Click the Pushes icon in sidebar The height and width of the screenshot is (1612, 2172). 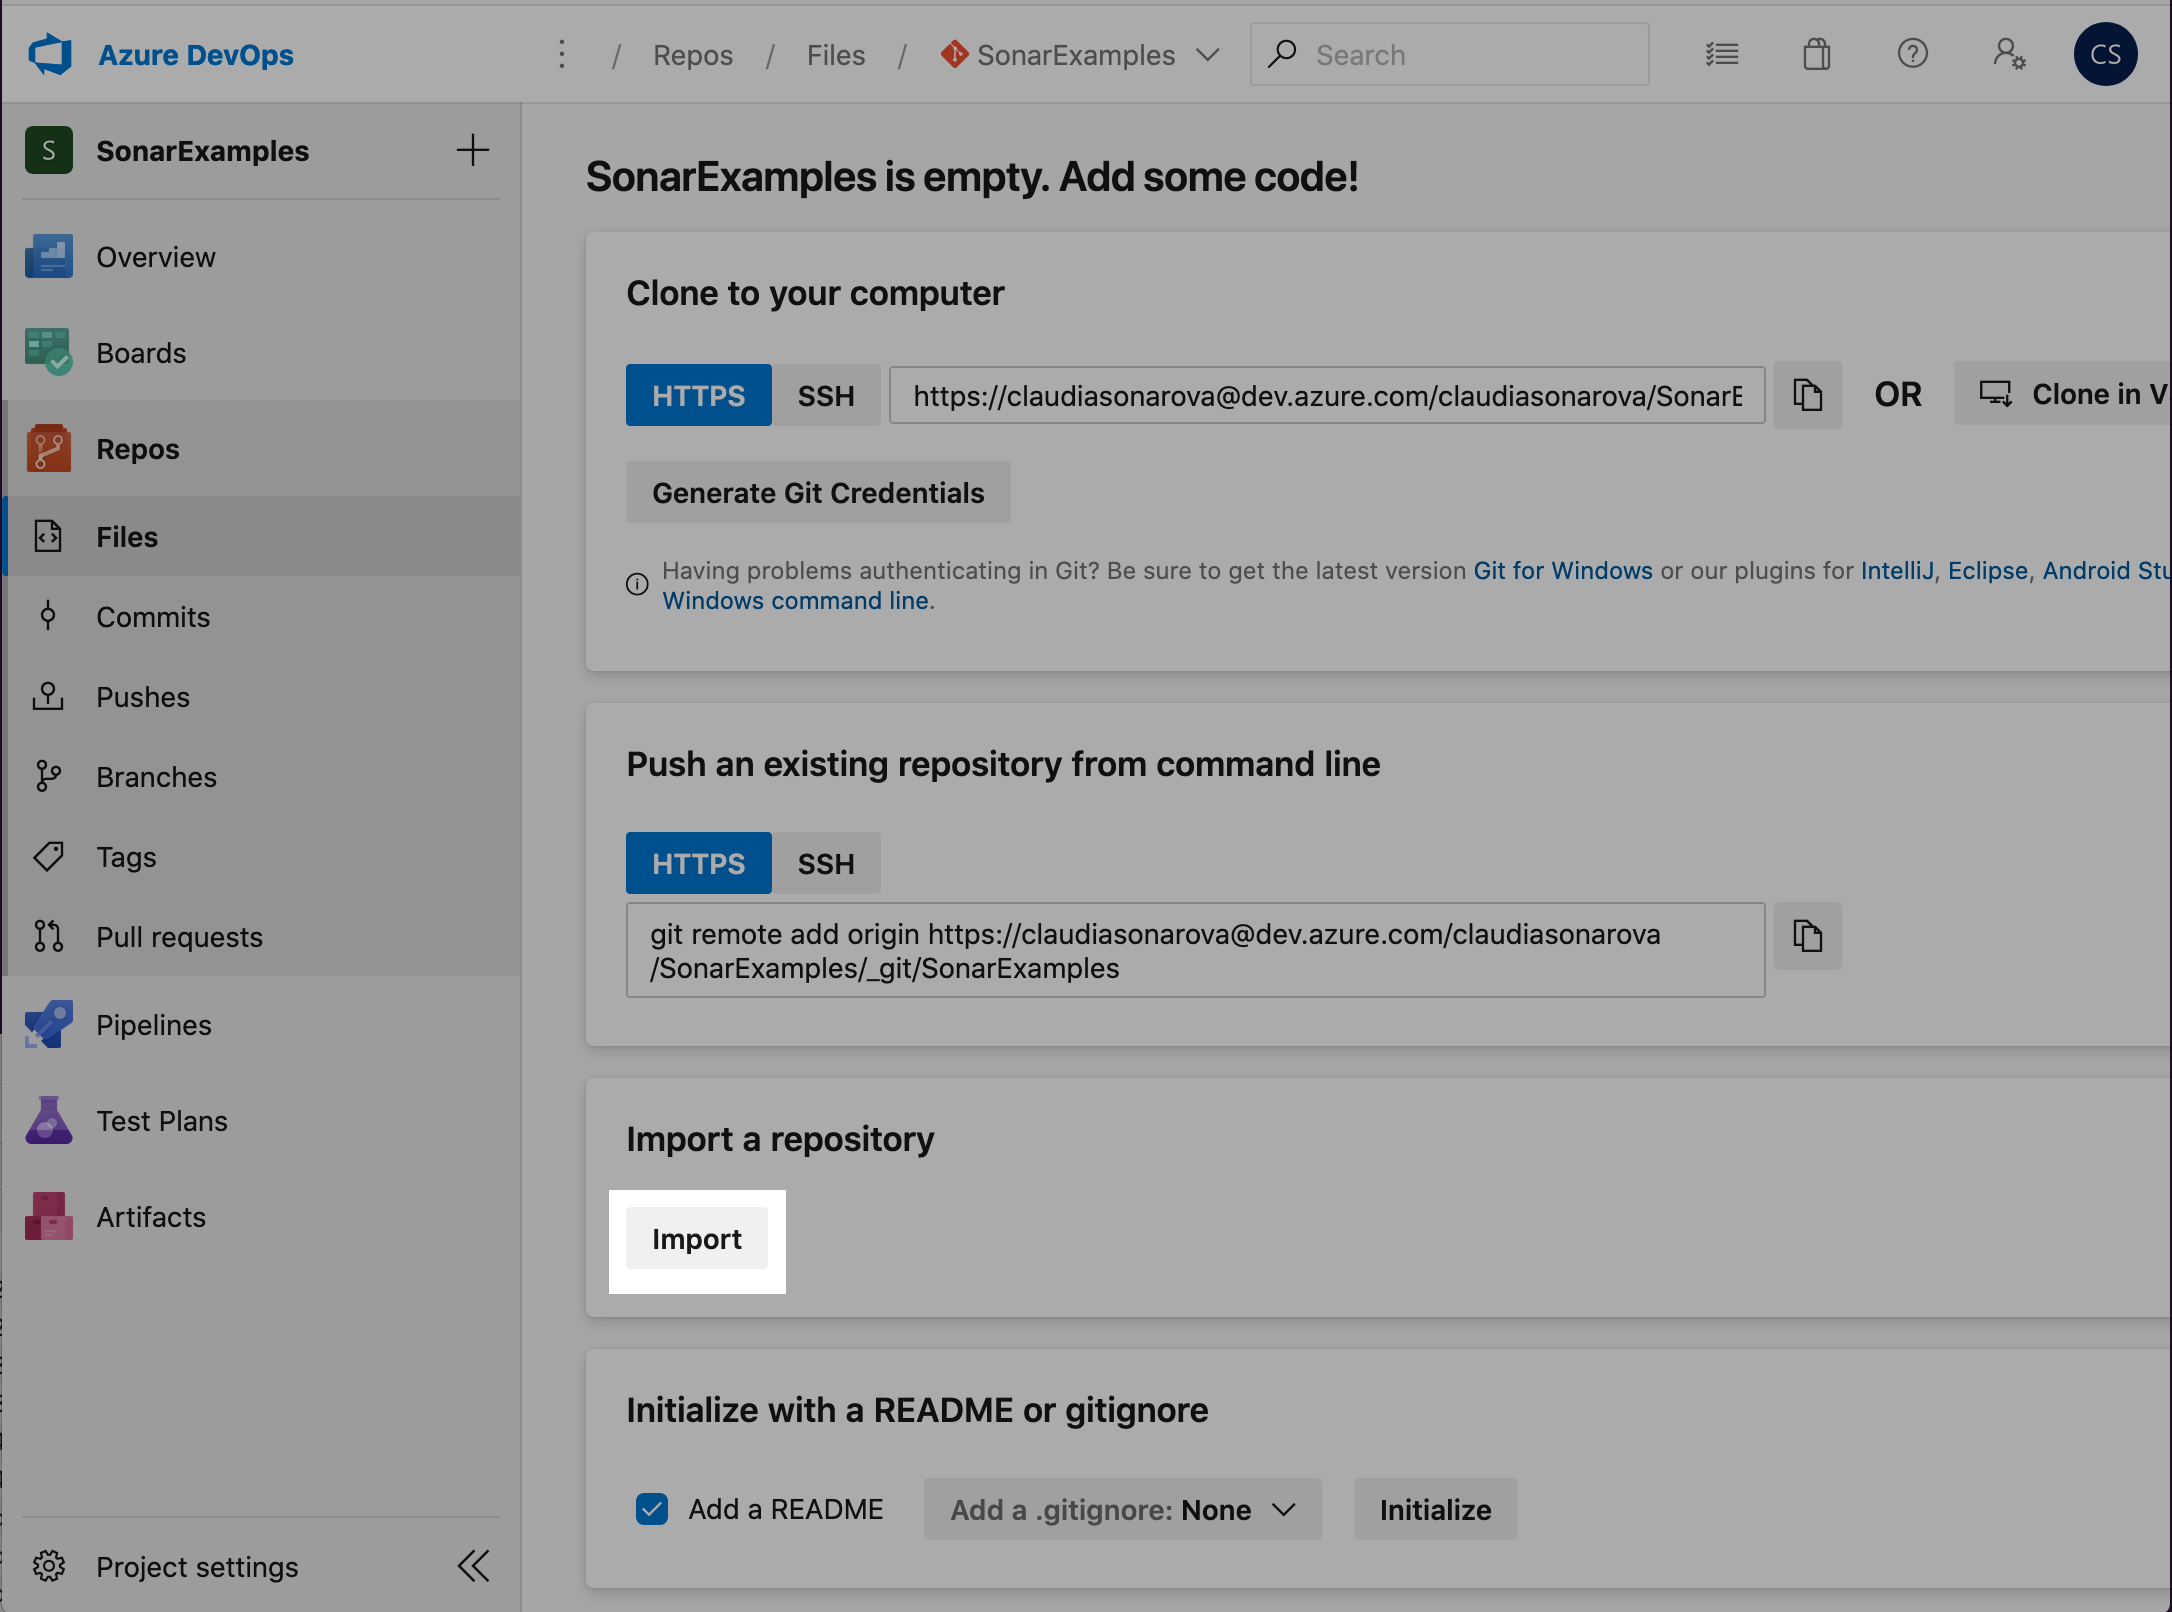(x=48, y=697)
